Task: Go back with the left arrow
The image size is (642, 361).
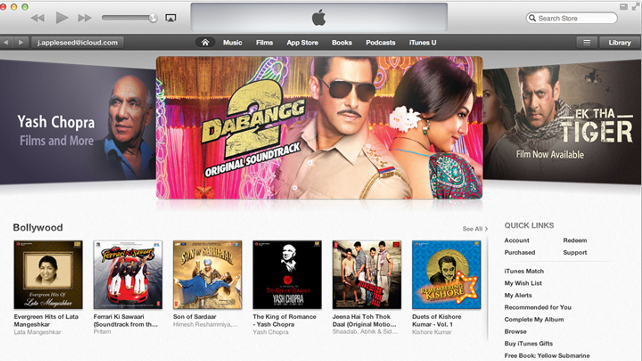Action: 6,42
